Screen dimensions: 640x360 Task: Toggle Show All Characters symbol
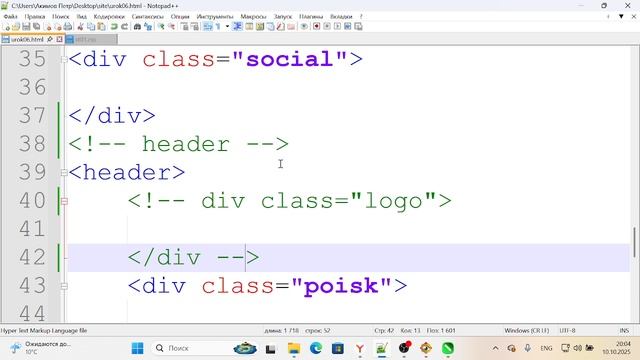tap(218, 27)
